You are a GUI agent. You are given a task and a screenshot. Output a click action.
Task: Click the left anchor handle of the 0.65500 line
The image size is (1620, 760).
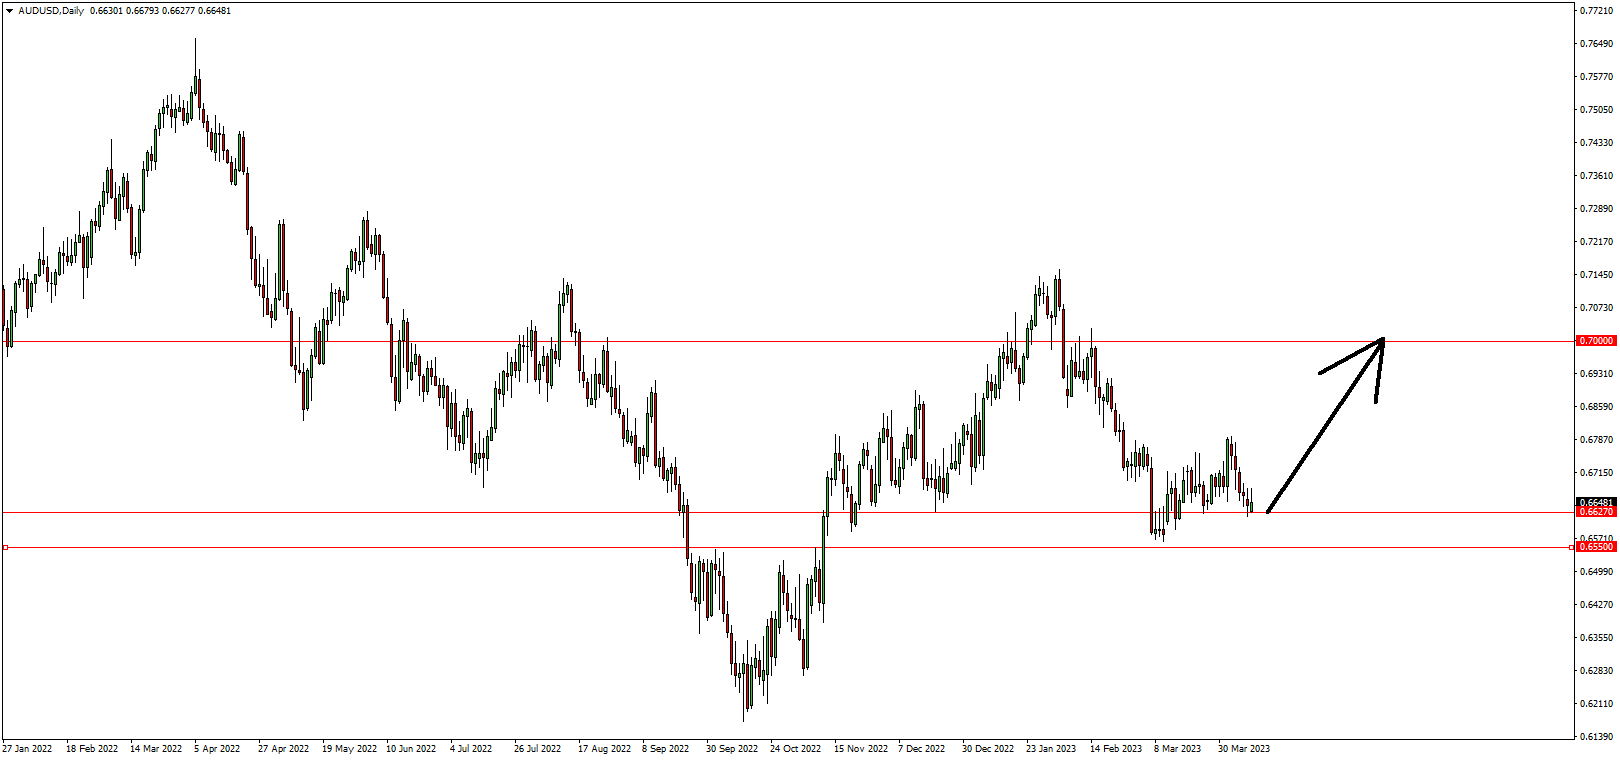click(x=5, y=547)
